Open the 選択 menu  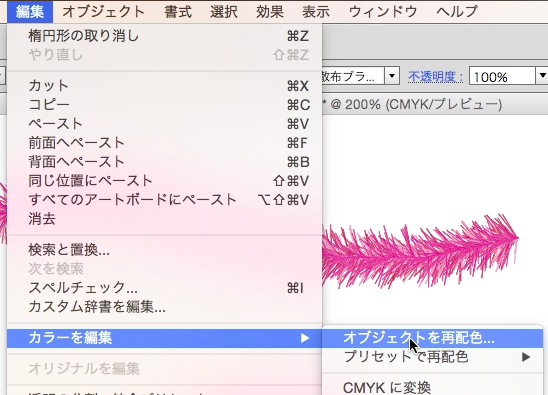pos(224,12)
